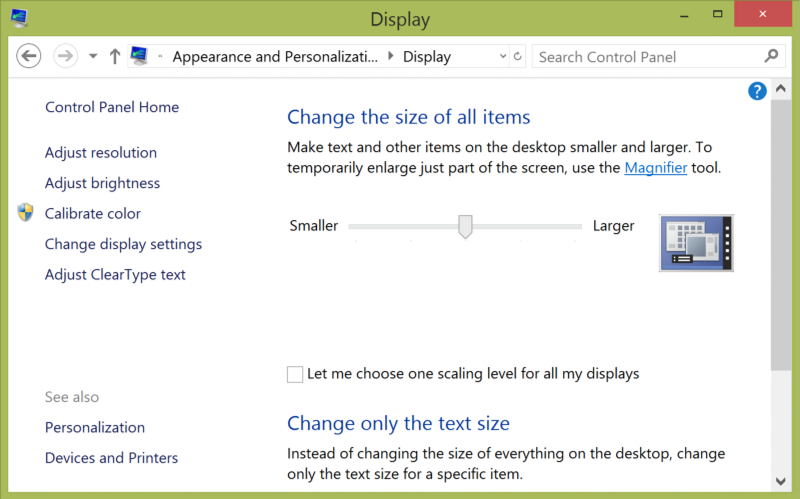Go to Control Panel Home
Screen dimensions: 800x499
coord(112,107)
